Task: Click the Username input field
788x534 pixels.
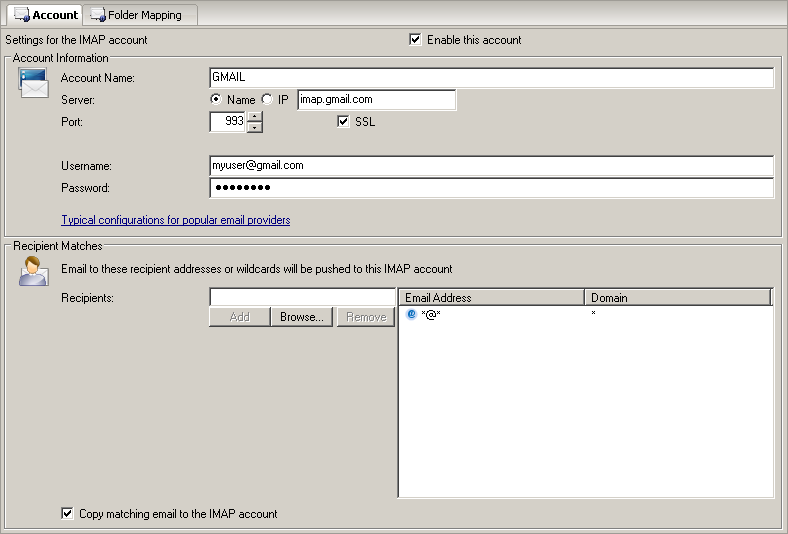Action: click(490, 166)
